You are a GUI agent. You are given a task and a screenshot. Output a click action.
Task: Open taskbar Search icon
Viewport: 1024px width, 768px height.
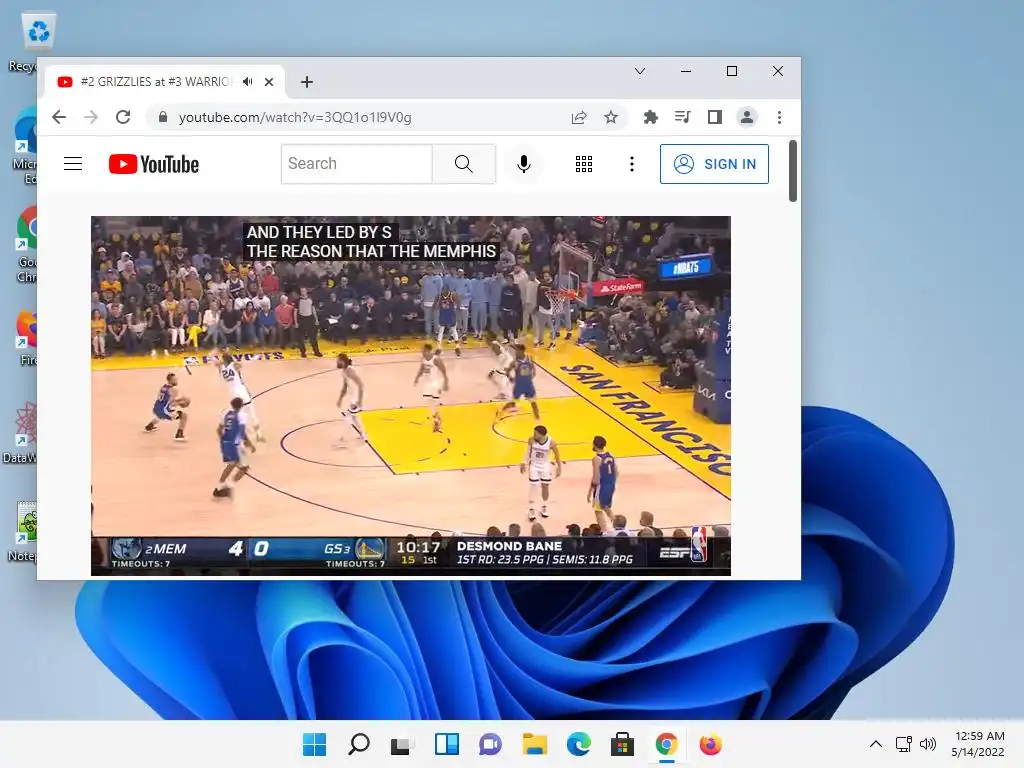coord(359,744)
